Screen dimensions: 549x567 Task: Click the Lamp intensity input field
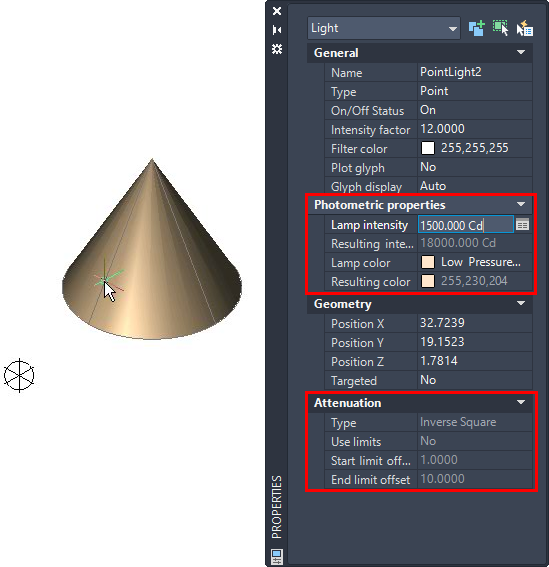pyautogui.click(x=466, y=225)
